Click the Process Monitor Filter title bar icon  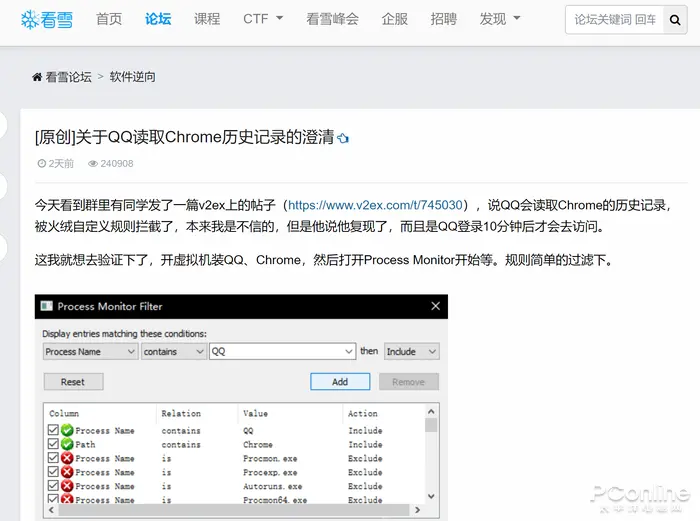click(x=46, y=306)
